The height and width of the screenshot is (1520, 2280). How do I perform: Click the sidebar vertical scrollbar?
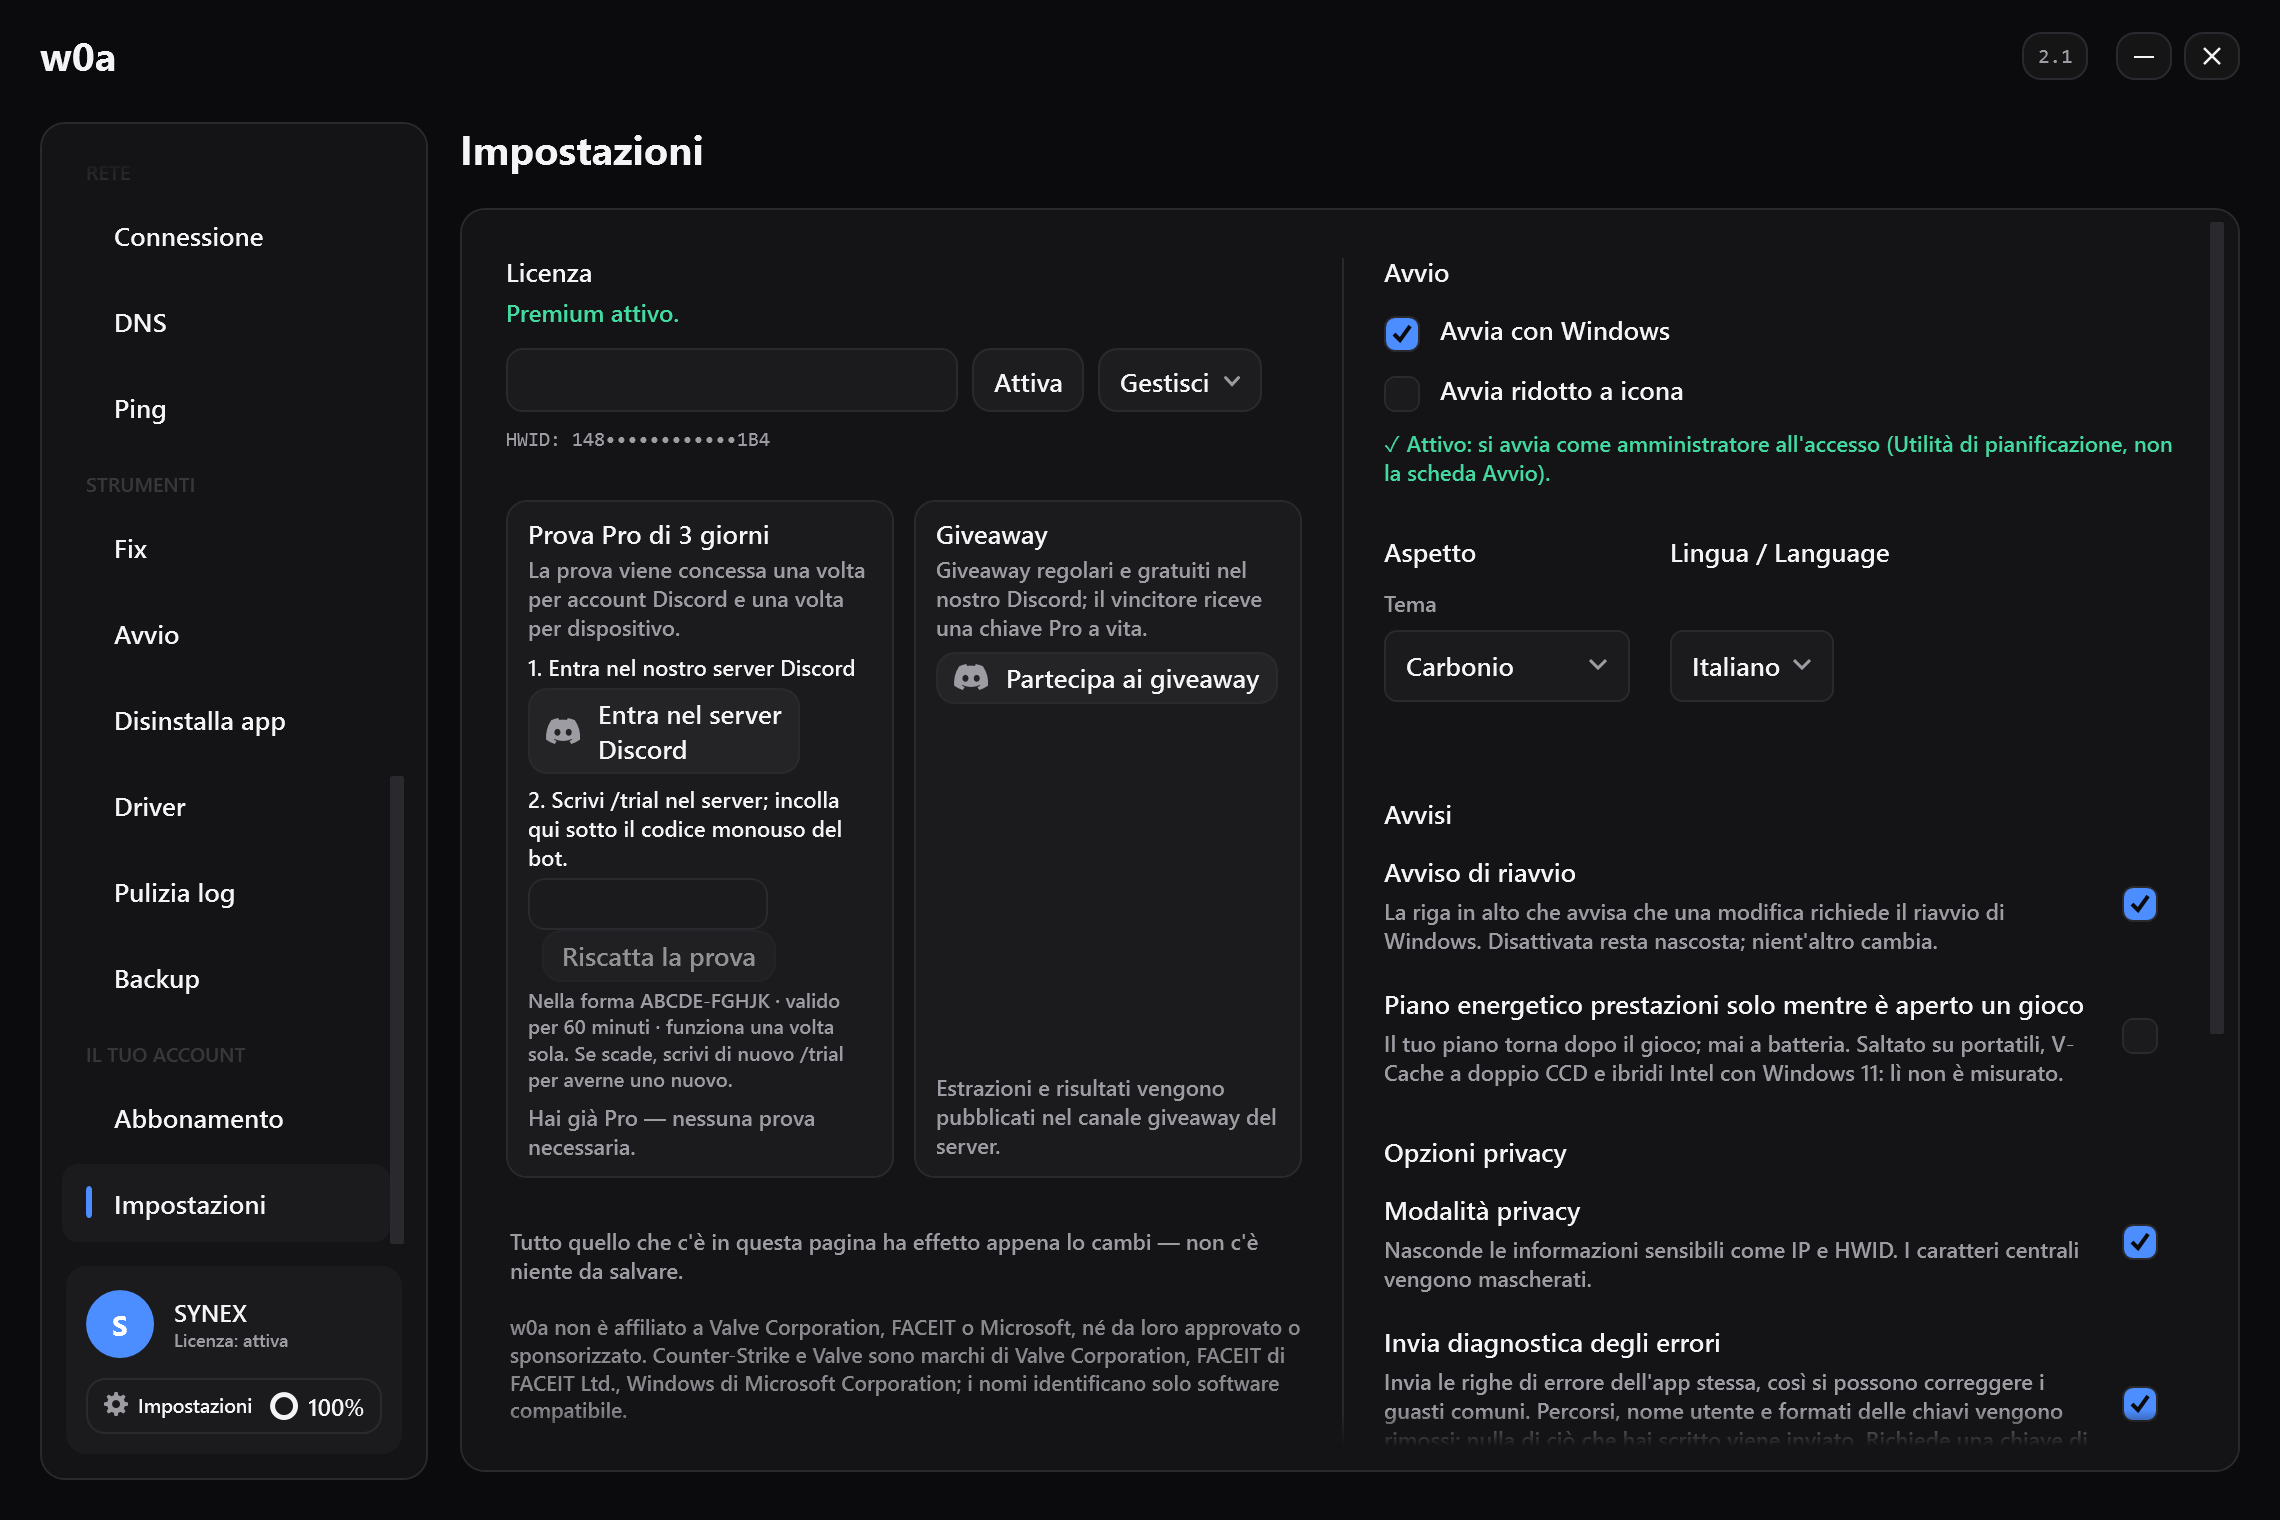tap(396, 1010)
